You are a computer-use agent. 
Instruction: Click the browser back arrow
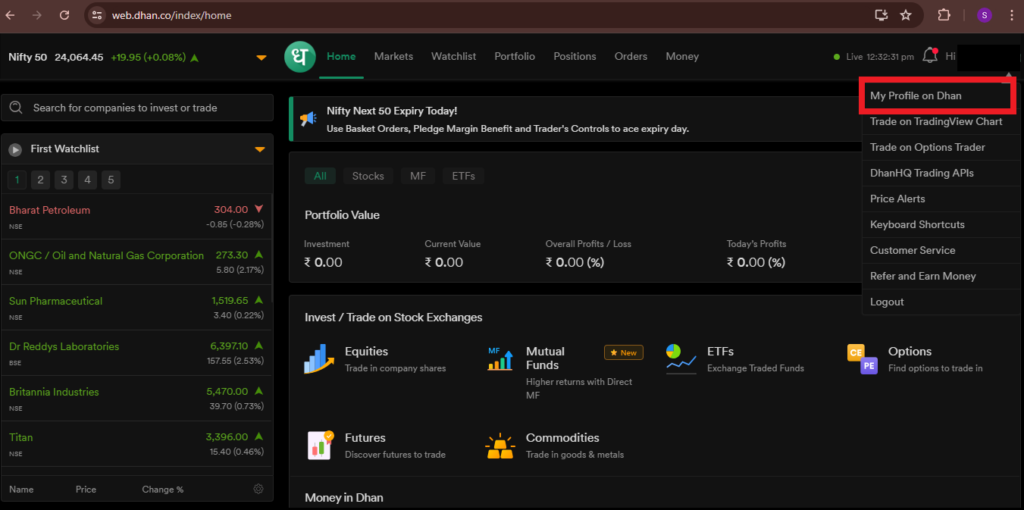(x=10, y=15)
